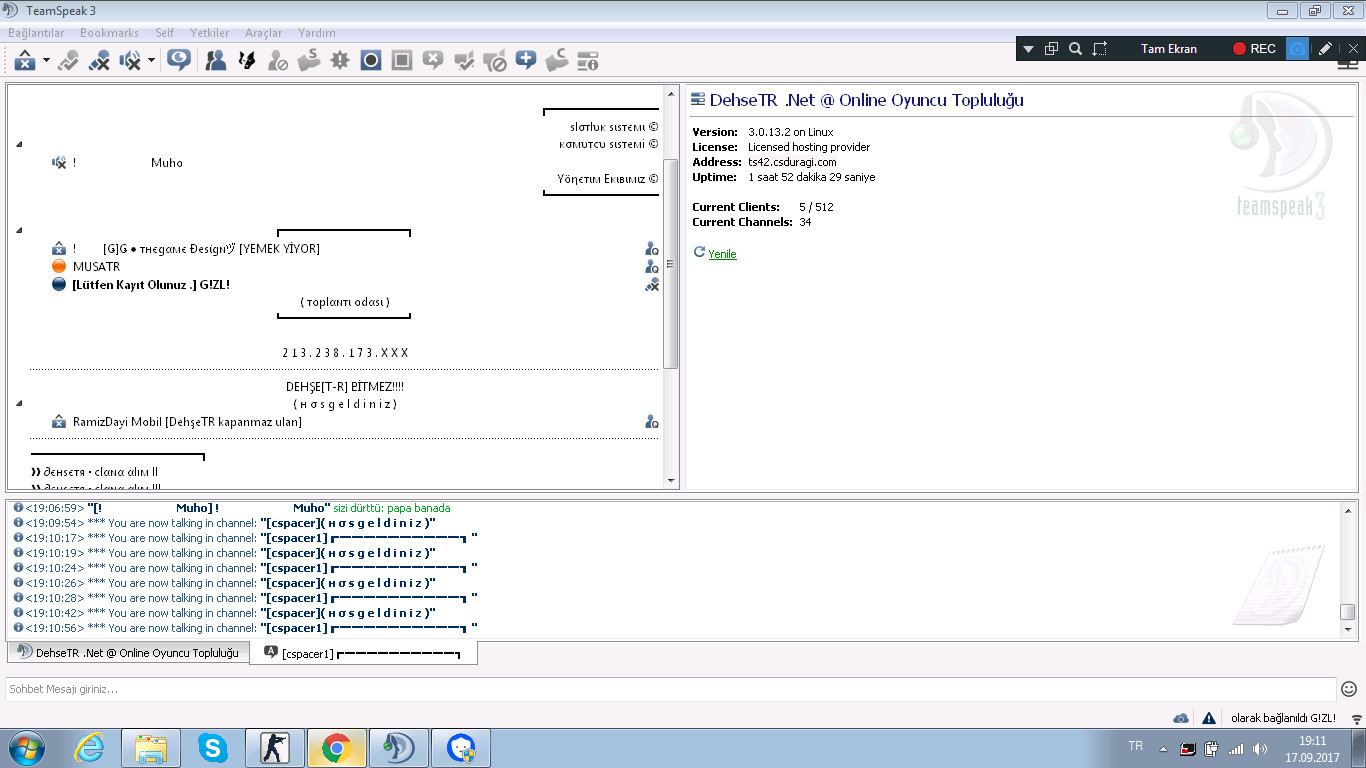The width and height of the screenshot is (1366, 768).
Task: Click the channel tree scroll down arrow
Action: coord(672,481)
